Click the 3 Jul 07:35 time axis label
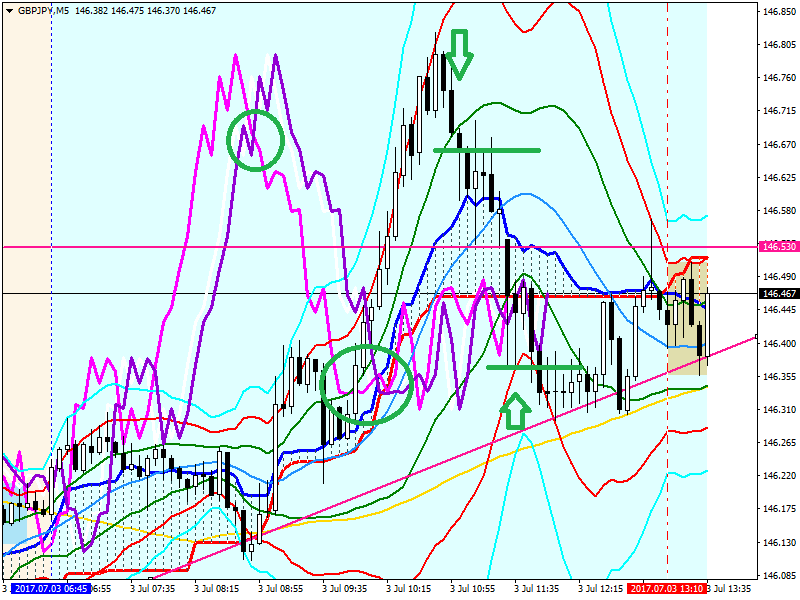This screenshot has height=600, width=800. point(153,589)
